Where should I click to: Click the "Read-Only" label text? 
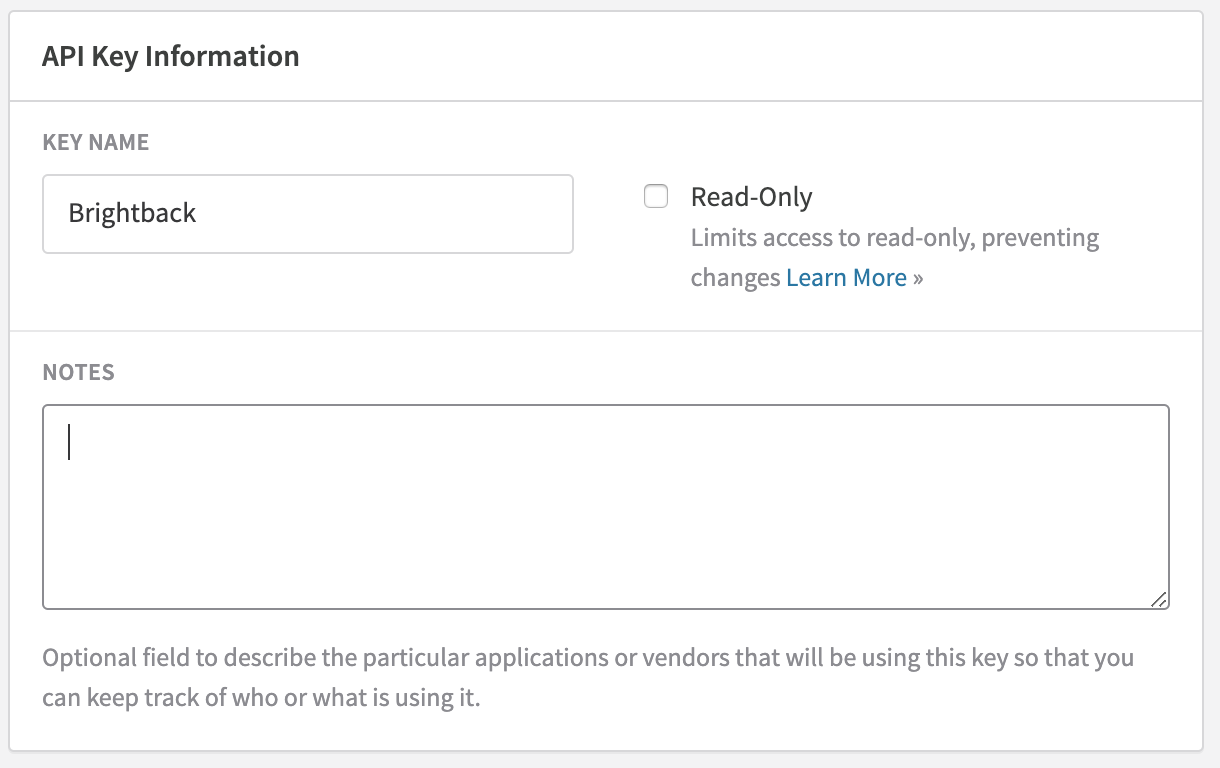coord(751,197)
